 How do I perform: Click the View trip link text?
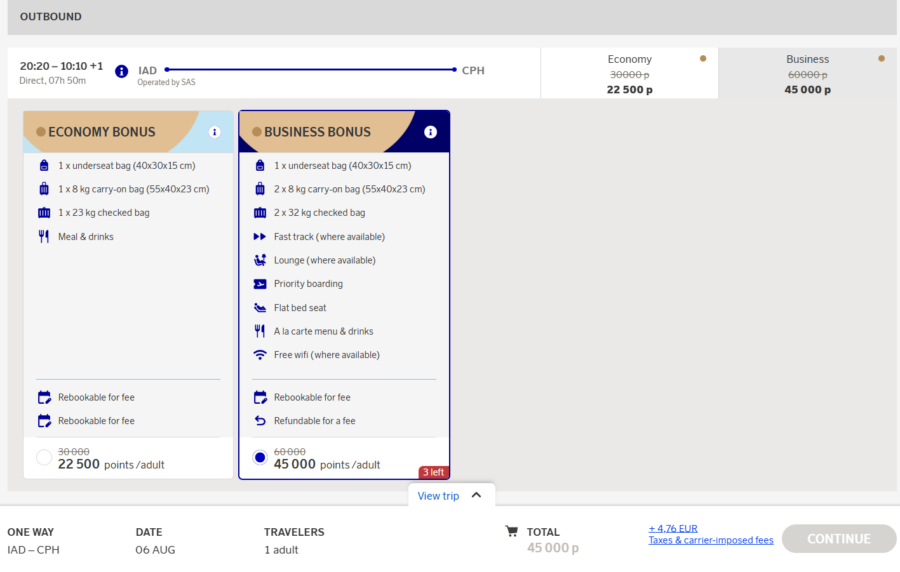click(438, 496)
